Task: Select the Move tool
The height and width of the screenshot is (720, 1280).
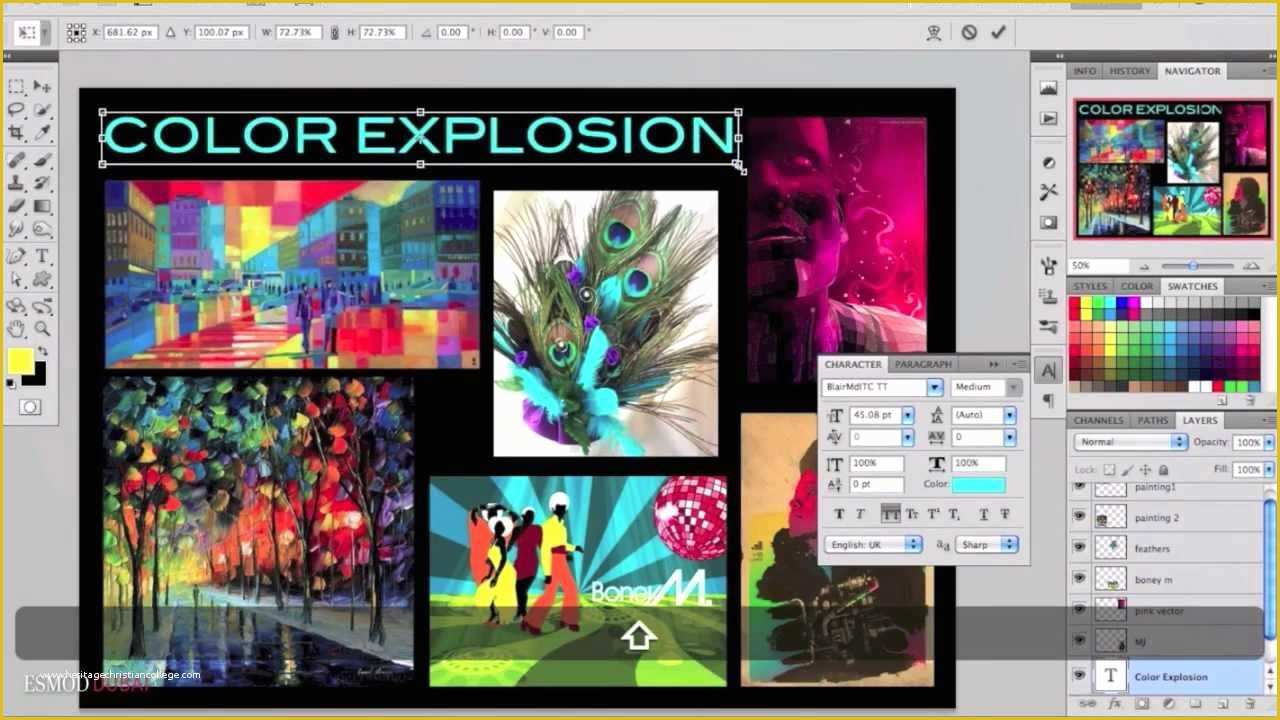Action: (42, 87)
